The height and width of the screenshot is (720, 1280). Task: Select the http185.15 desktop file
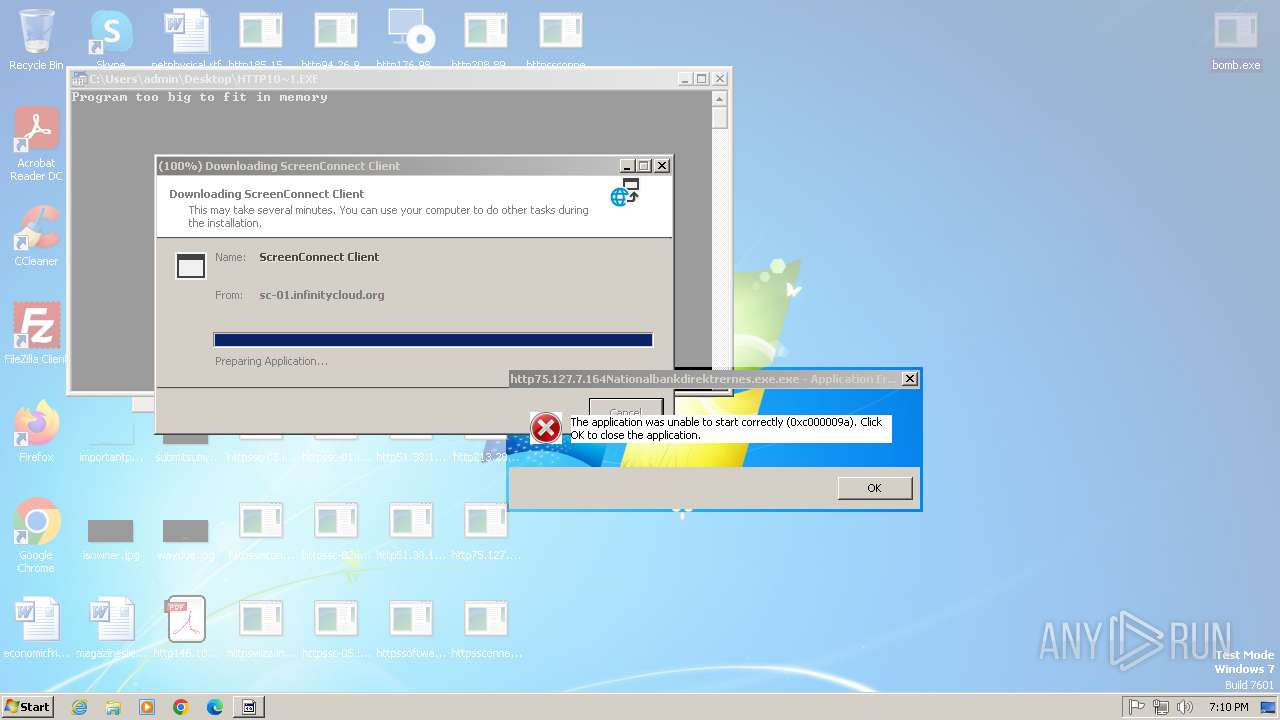point(261,39)
